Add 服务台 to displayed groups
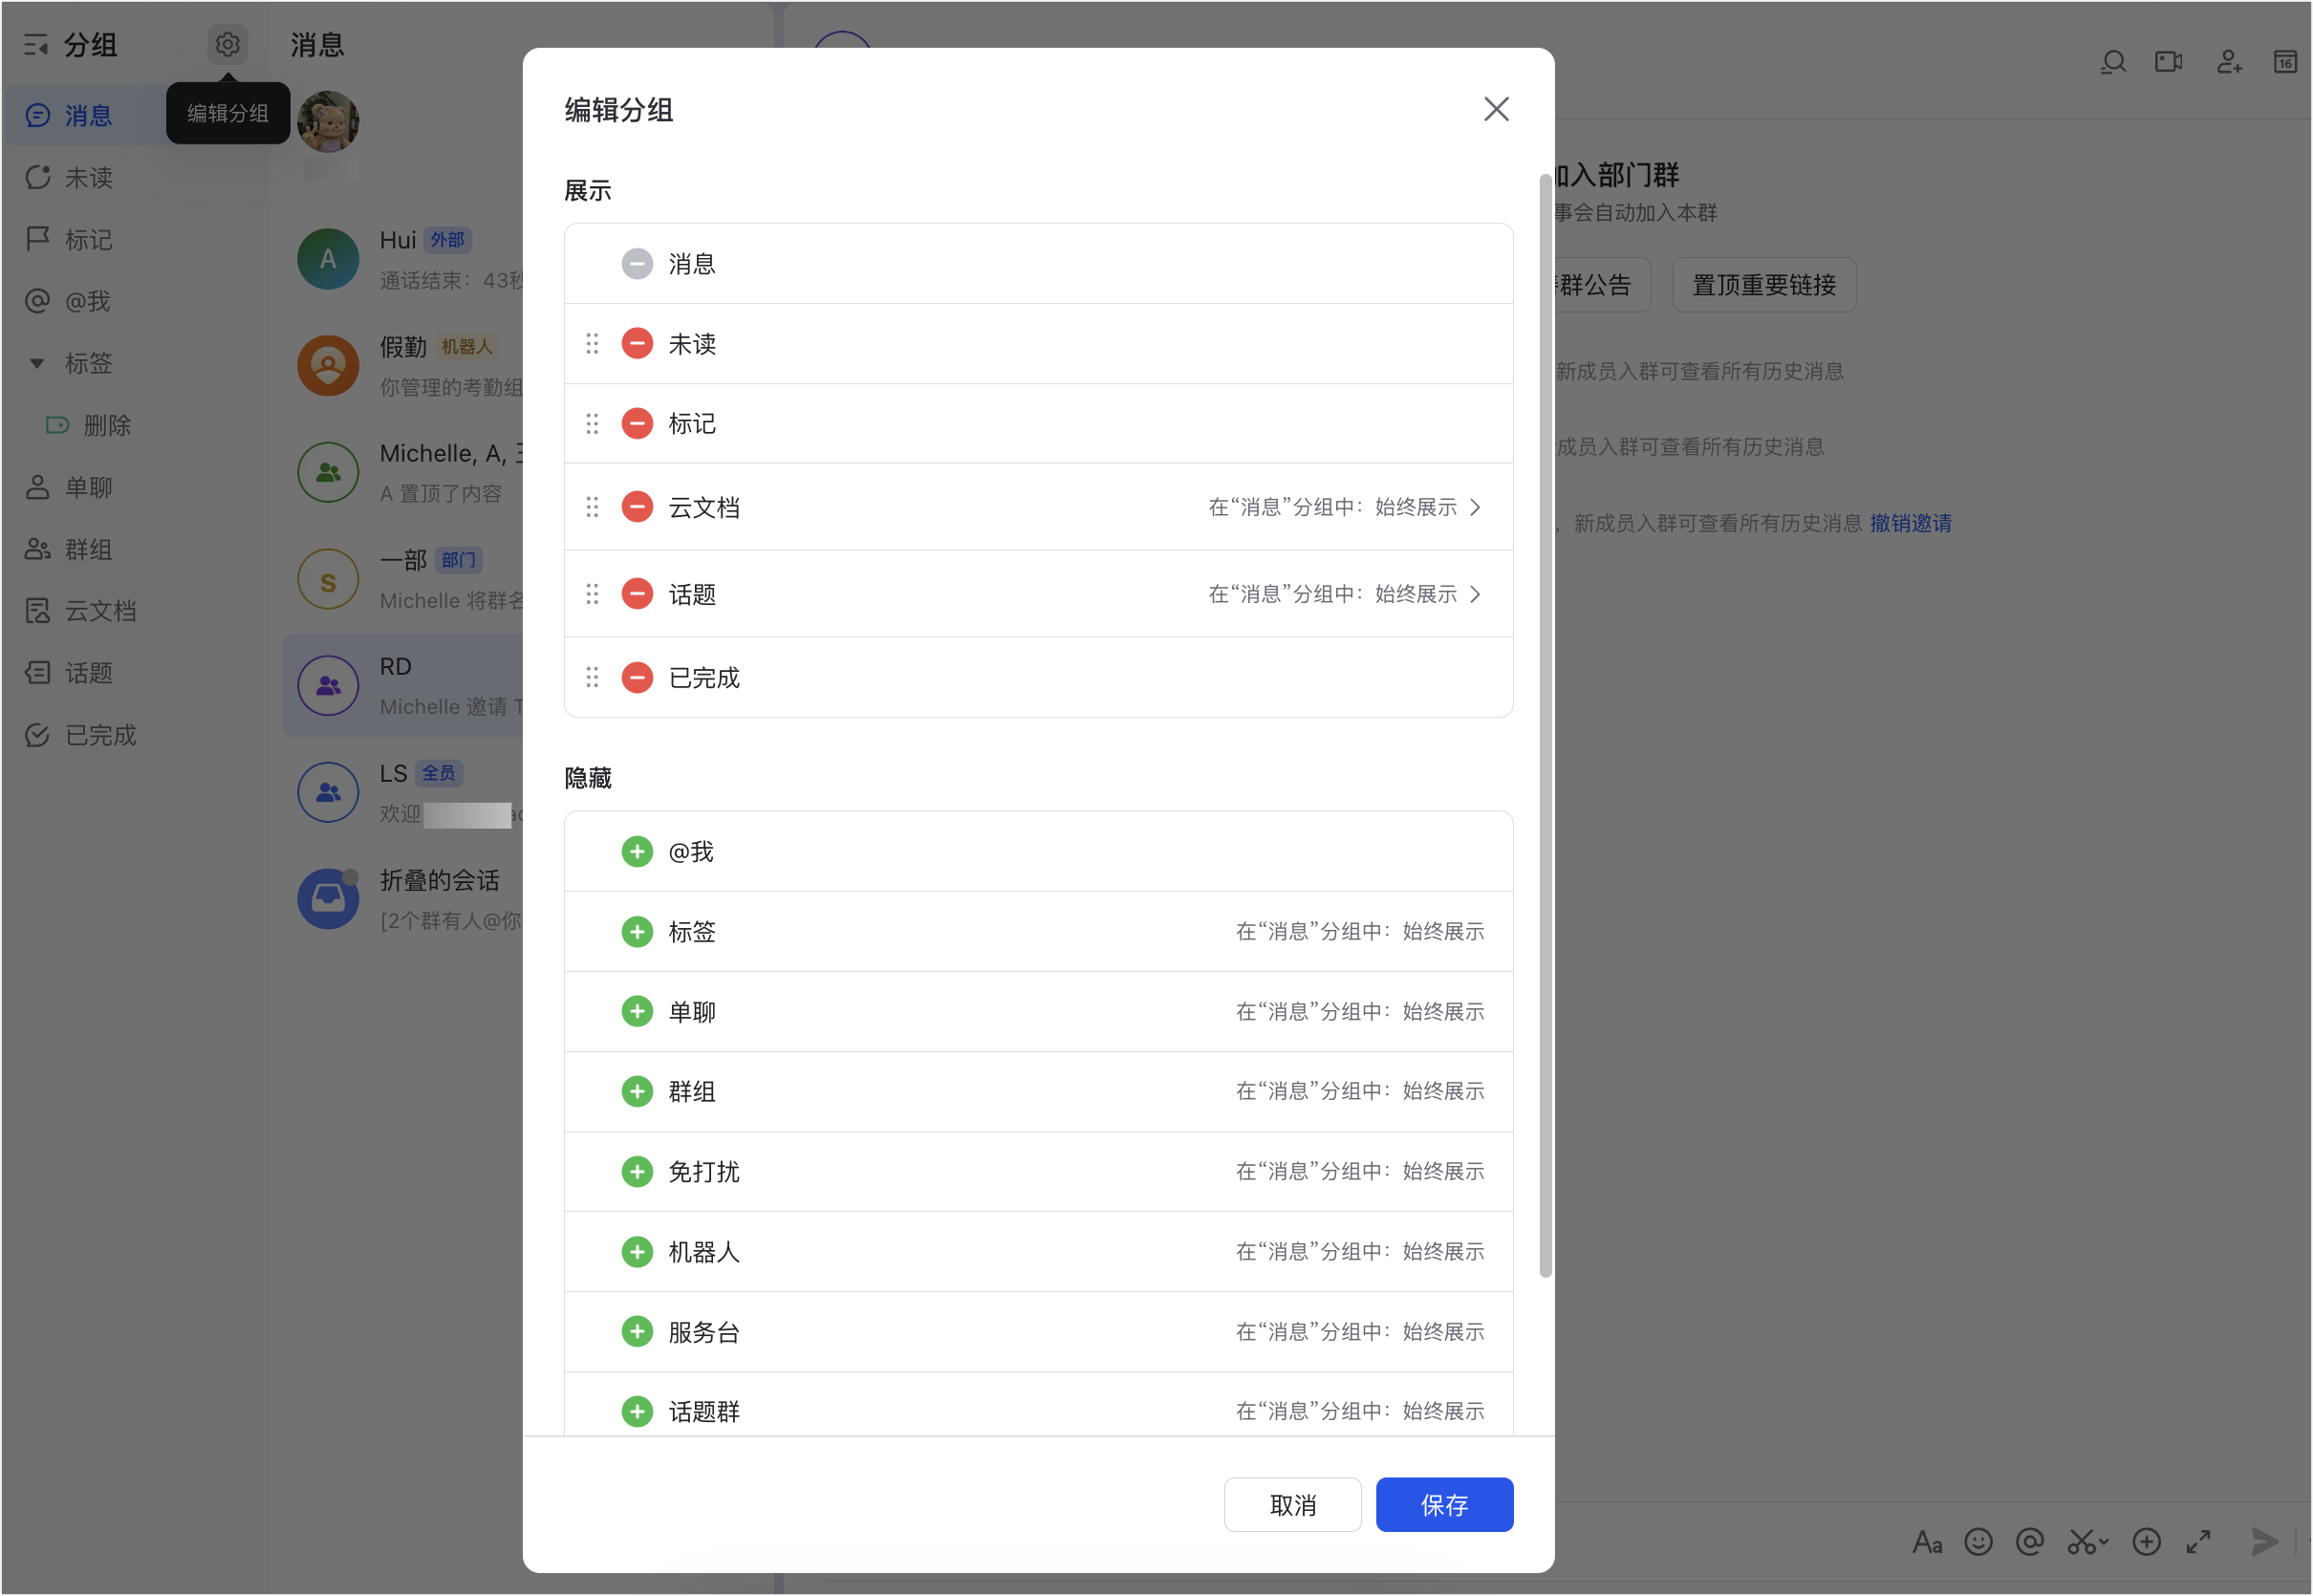 [637, 1331]
